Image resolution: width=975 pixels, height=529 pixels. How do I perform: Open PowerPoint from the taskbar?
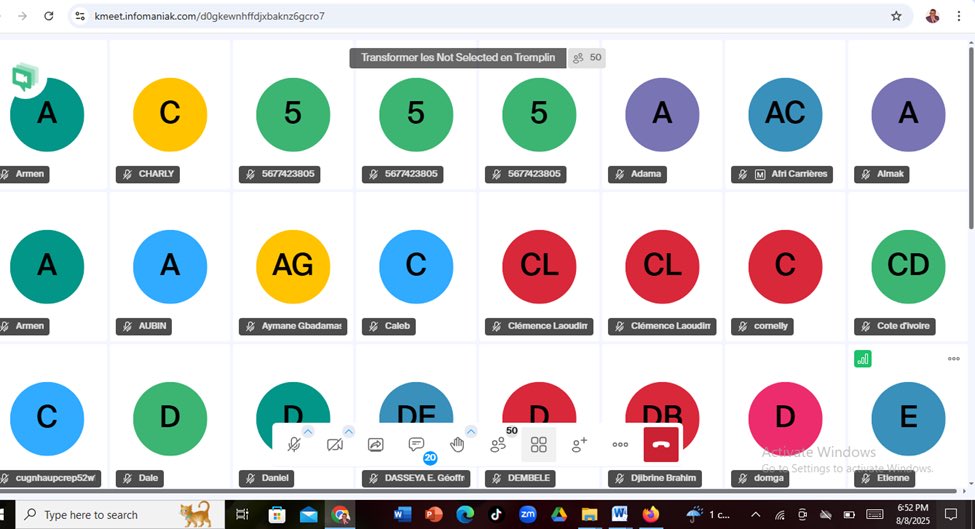[x=433, y=514]
